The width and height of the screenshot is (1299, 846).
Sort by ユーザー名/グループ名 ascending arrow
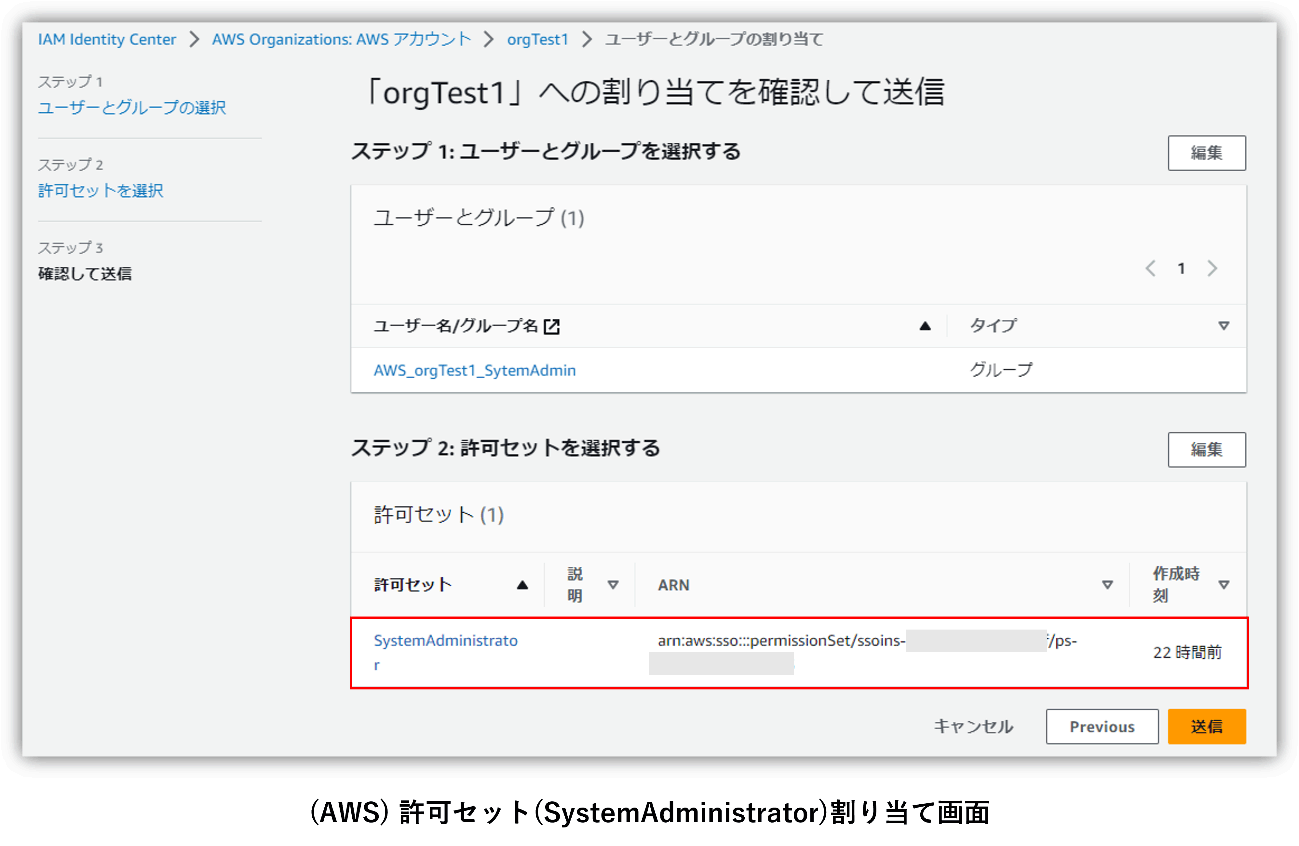point(925,326)
